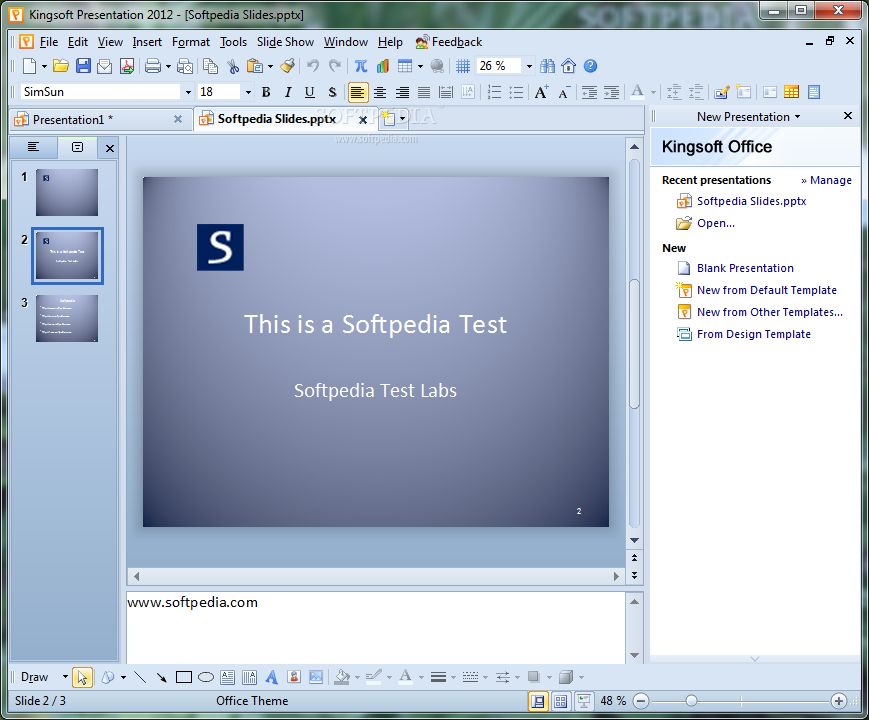Save the presentation with the floppy icon
This screenshot has height=720, width=869.
click(x=83, y=67)
